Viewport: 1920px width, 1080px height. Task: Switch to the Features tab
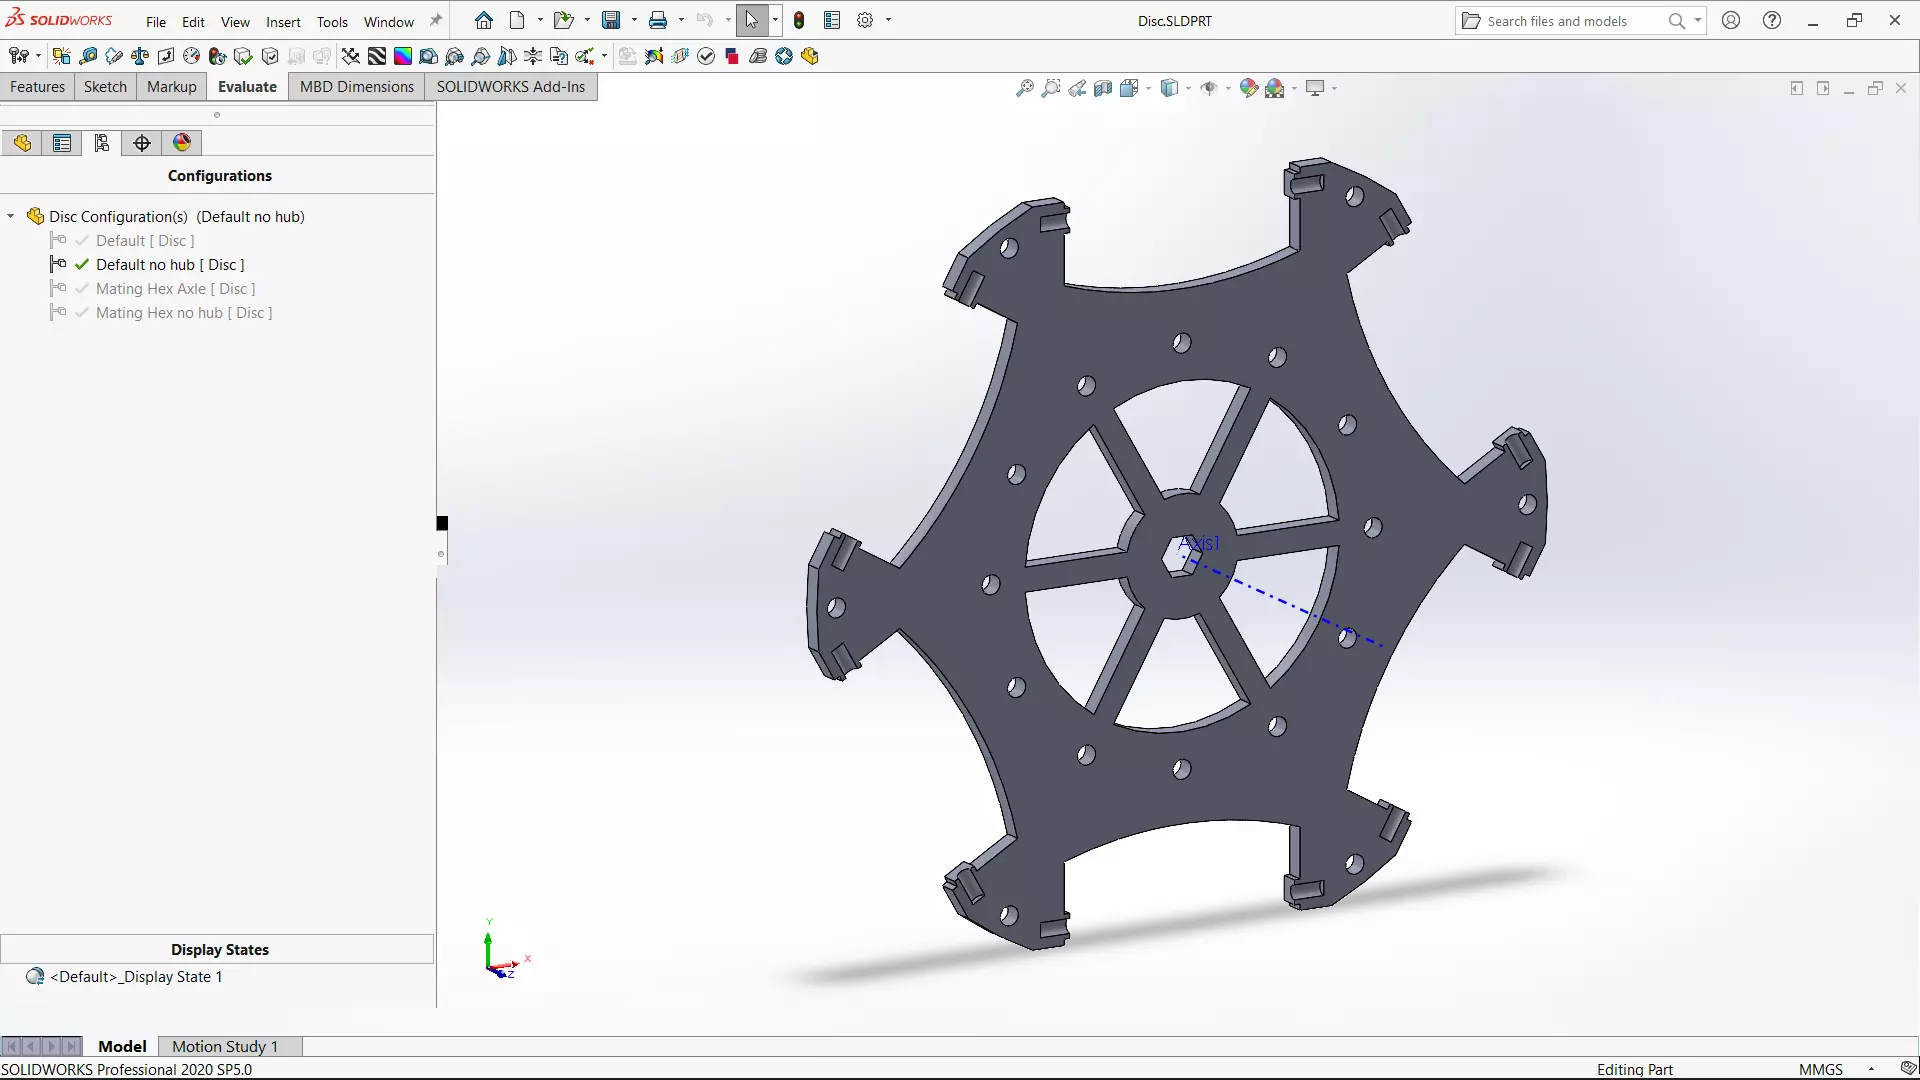(x=37, y=86)
